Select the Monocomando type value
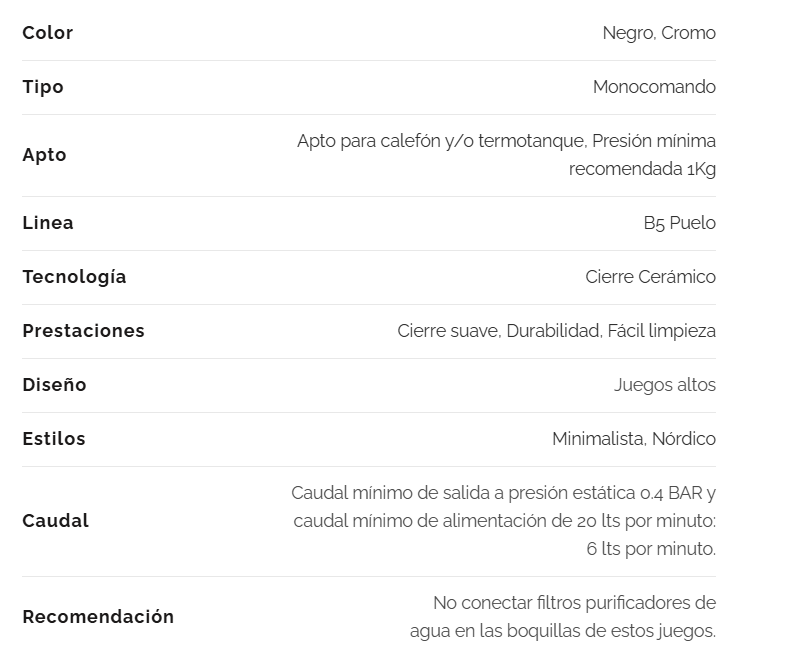This screenshot has width=808, height=668. (654, 87)
